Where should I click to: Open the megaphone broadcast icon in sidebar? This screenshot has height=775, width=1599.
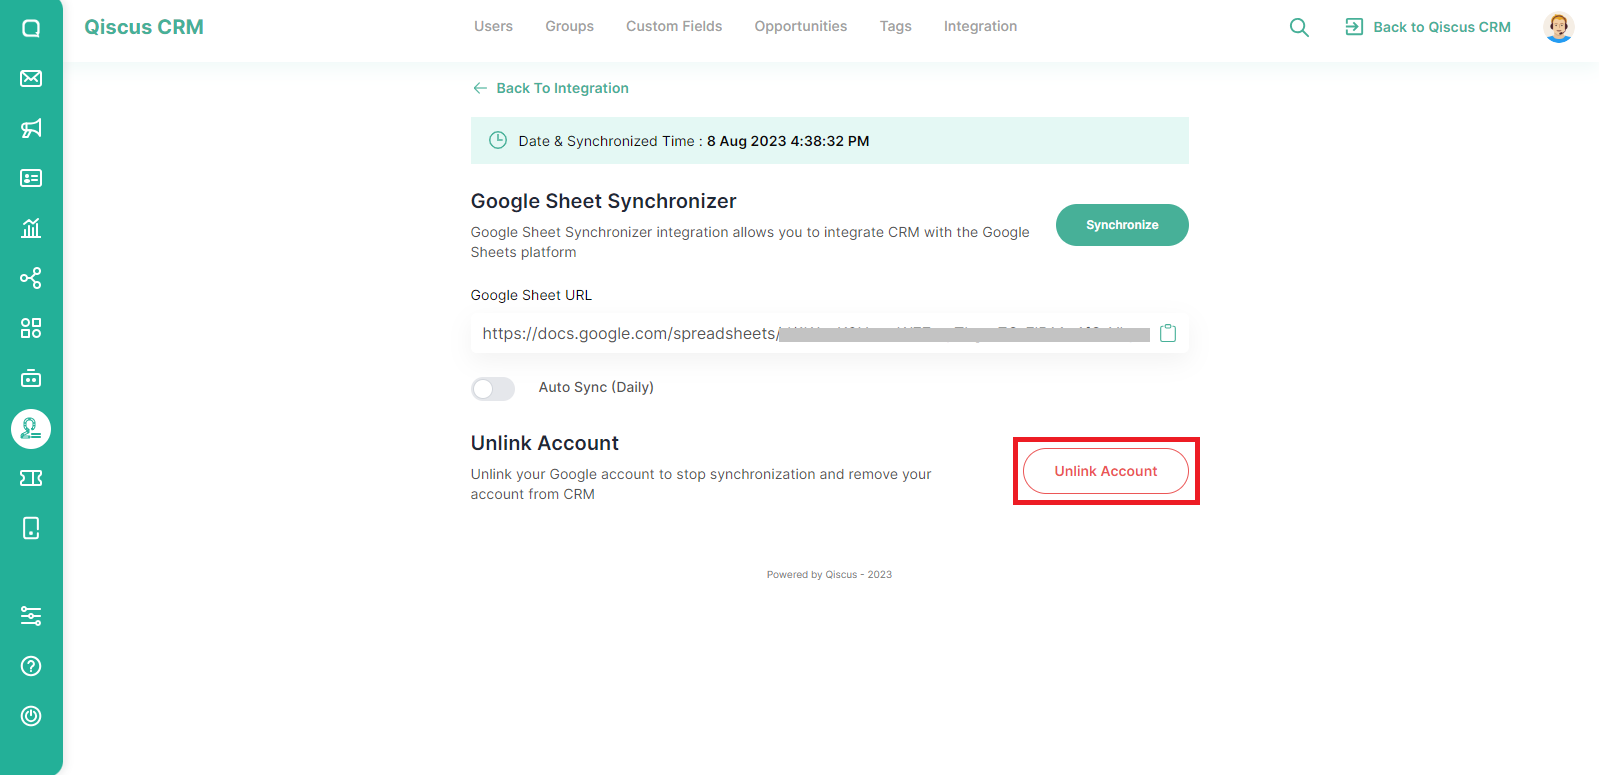click(x=31, y=128)
